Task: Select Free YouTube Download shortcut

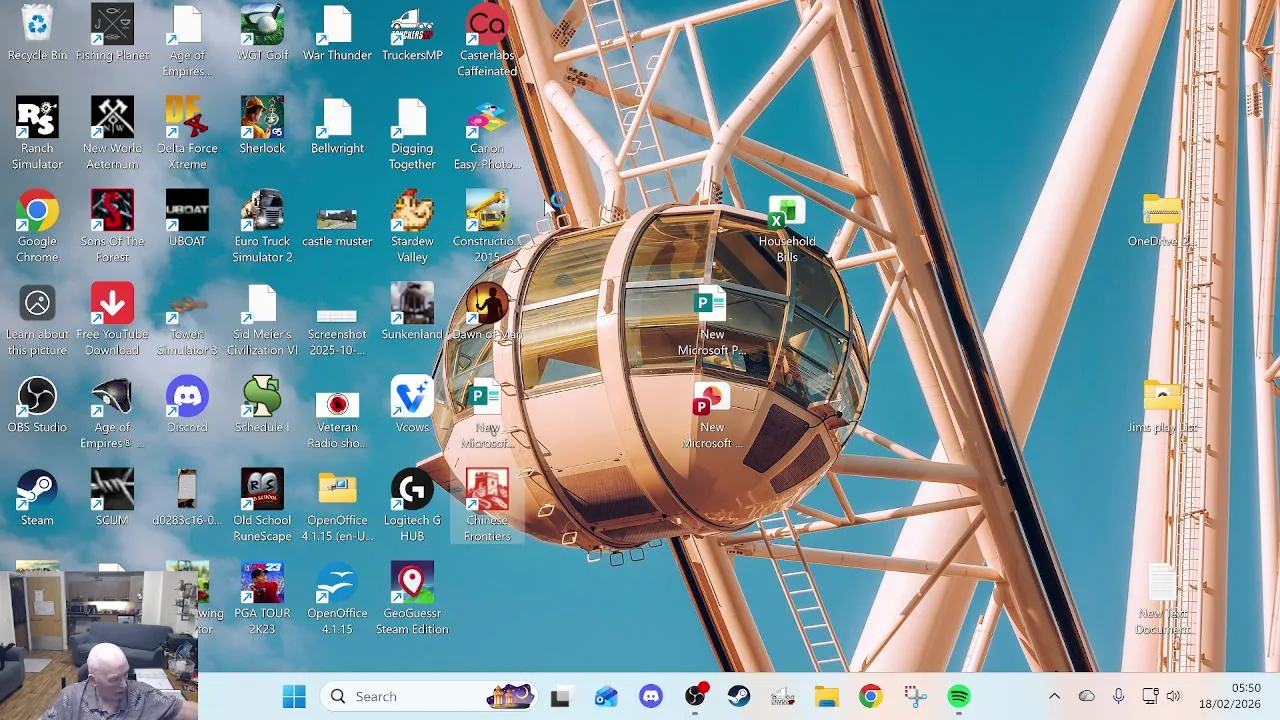Action: coord(112,320)
